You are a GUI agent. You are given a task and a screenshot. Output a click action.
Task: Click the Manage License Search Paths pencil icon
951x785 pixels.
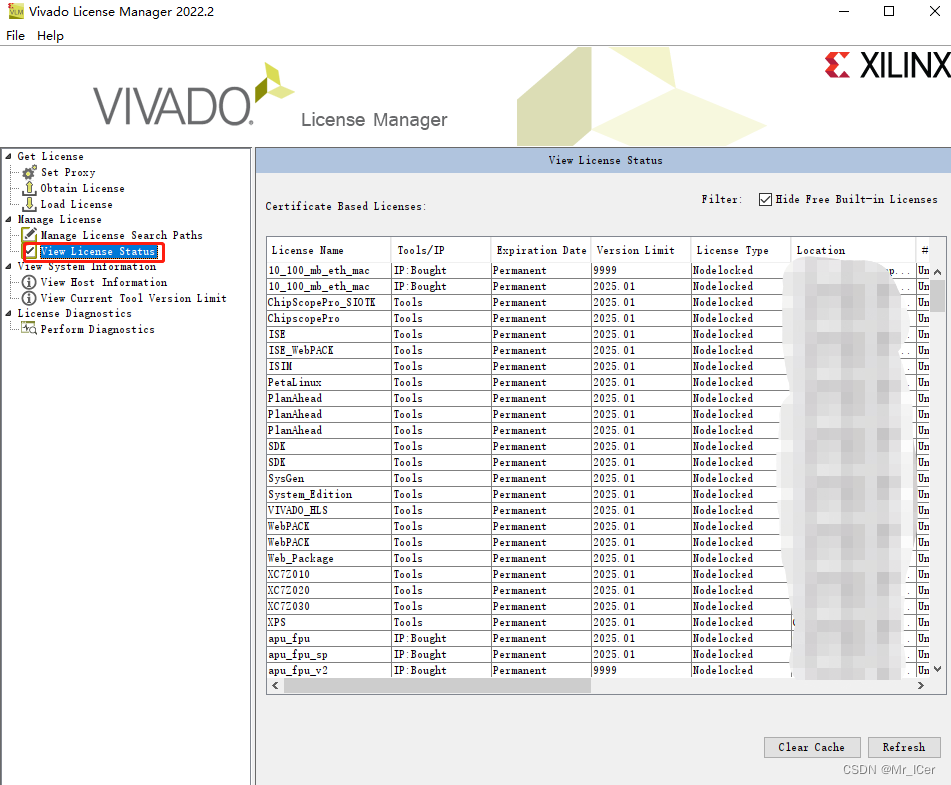(29, 235)
